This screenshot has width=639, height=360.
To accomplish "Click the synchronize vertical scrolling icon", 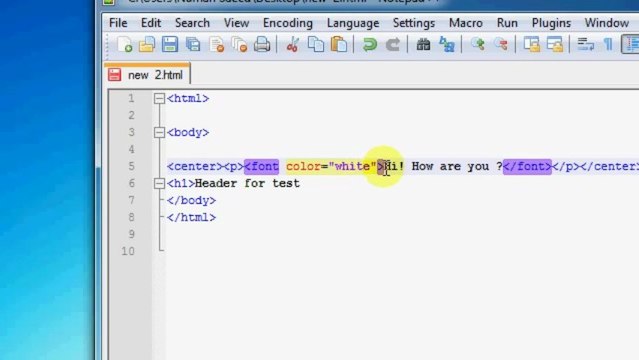I will tap(532, 44).
